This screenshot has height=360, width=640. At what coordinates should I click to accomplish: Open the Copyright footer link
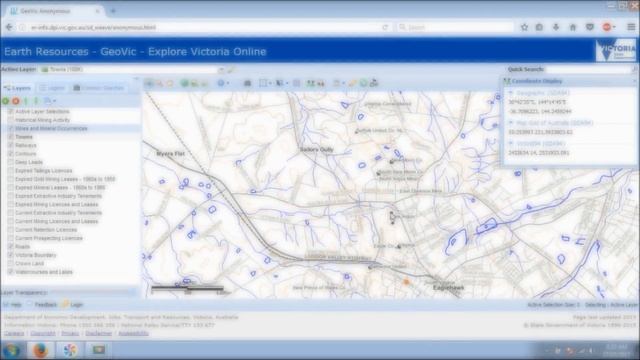(x=43, y=333)
